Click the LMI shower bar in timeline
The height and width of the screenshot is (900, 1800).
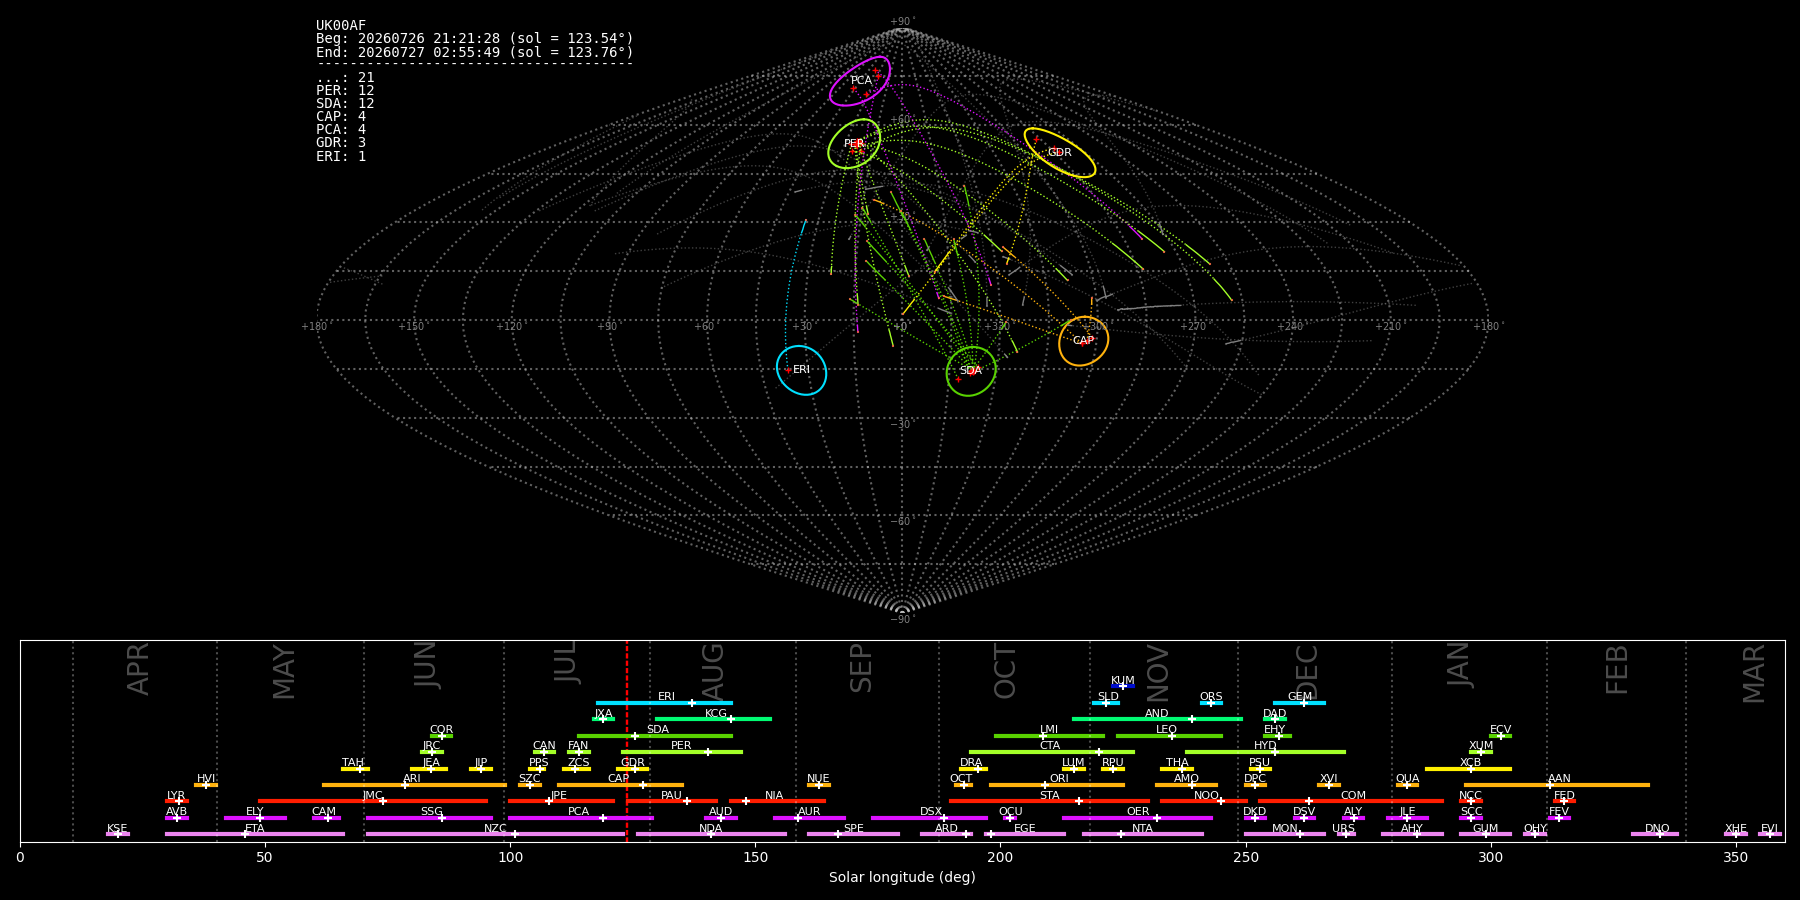coord(1049,736)
